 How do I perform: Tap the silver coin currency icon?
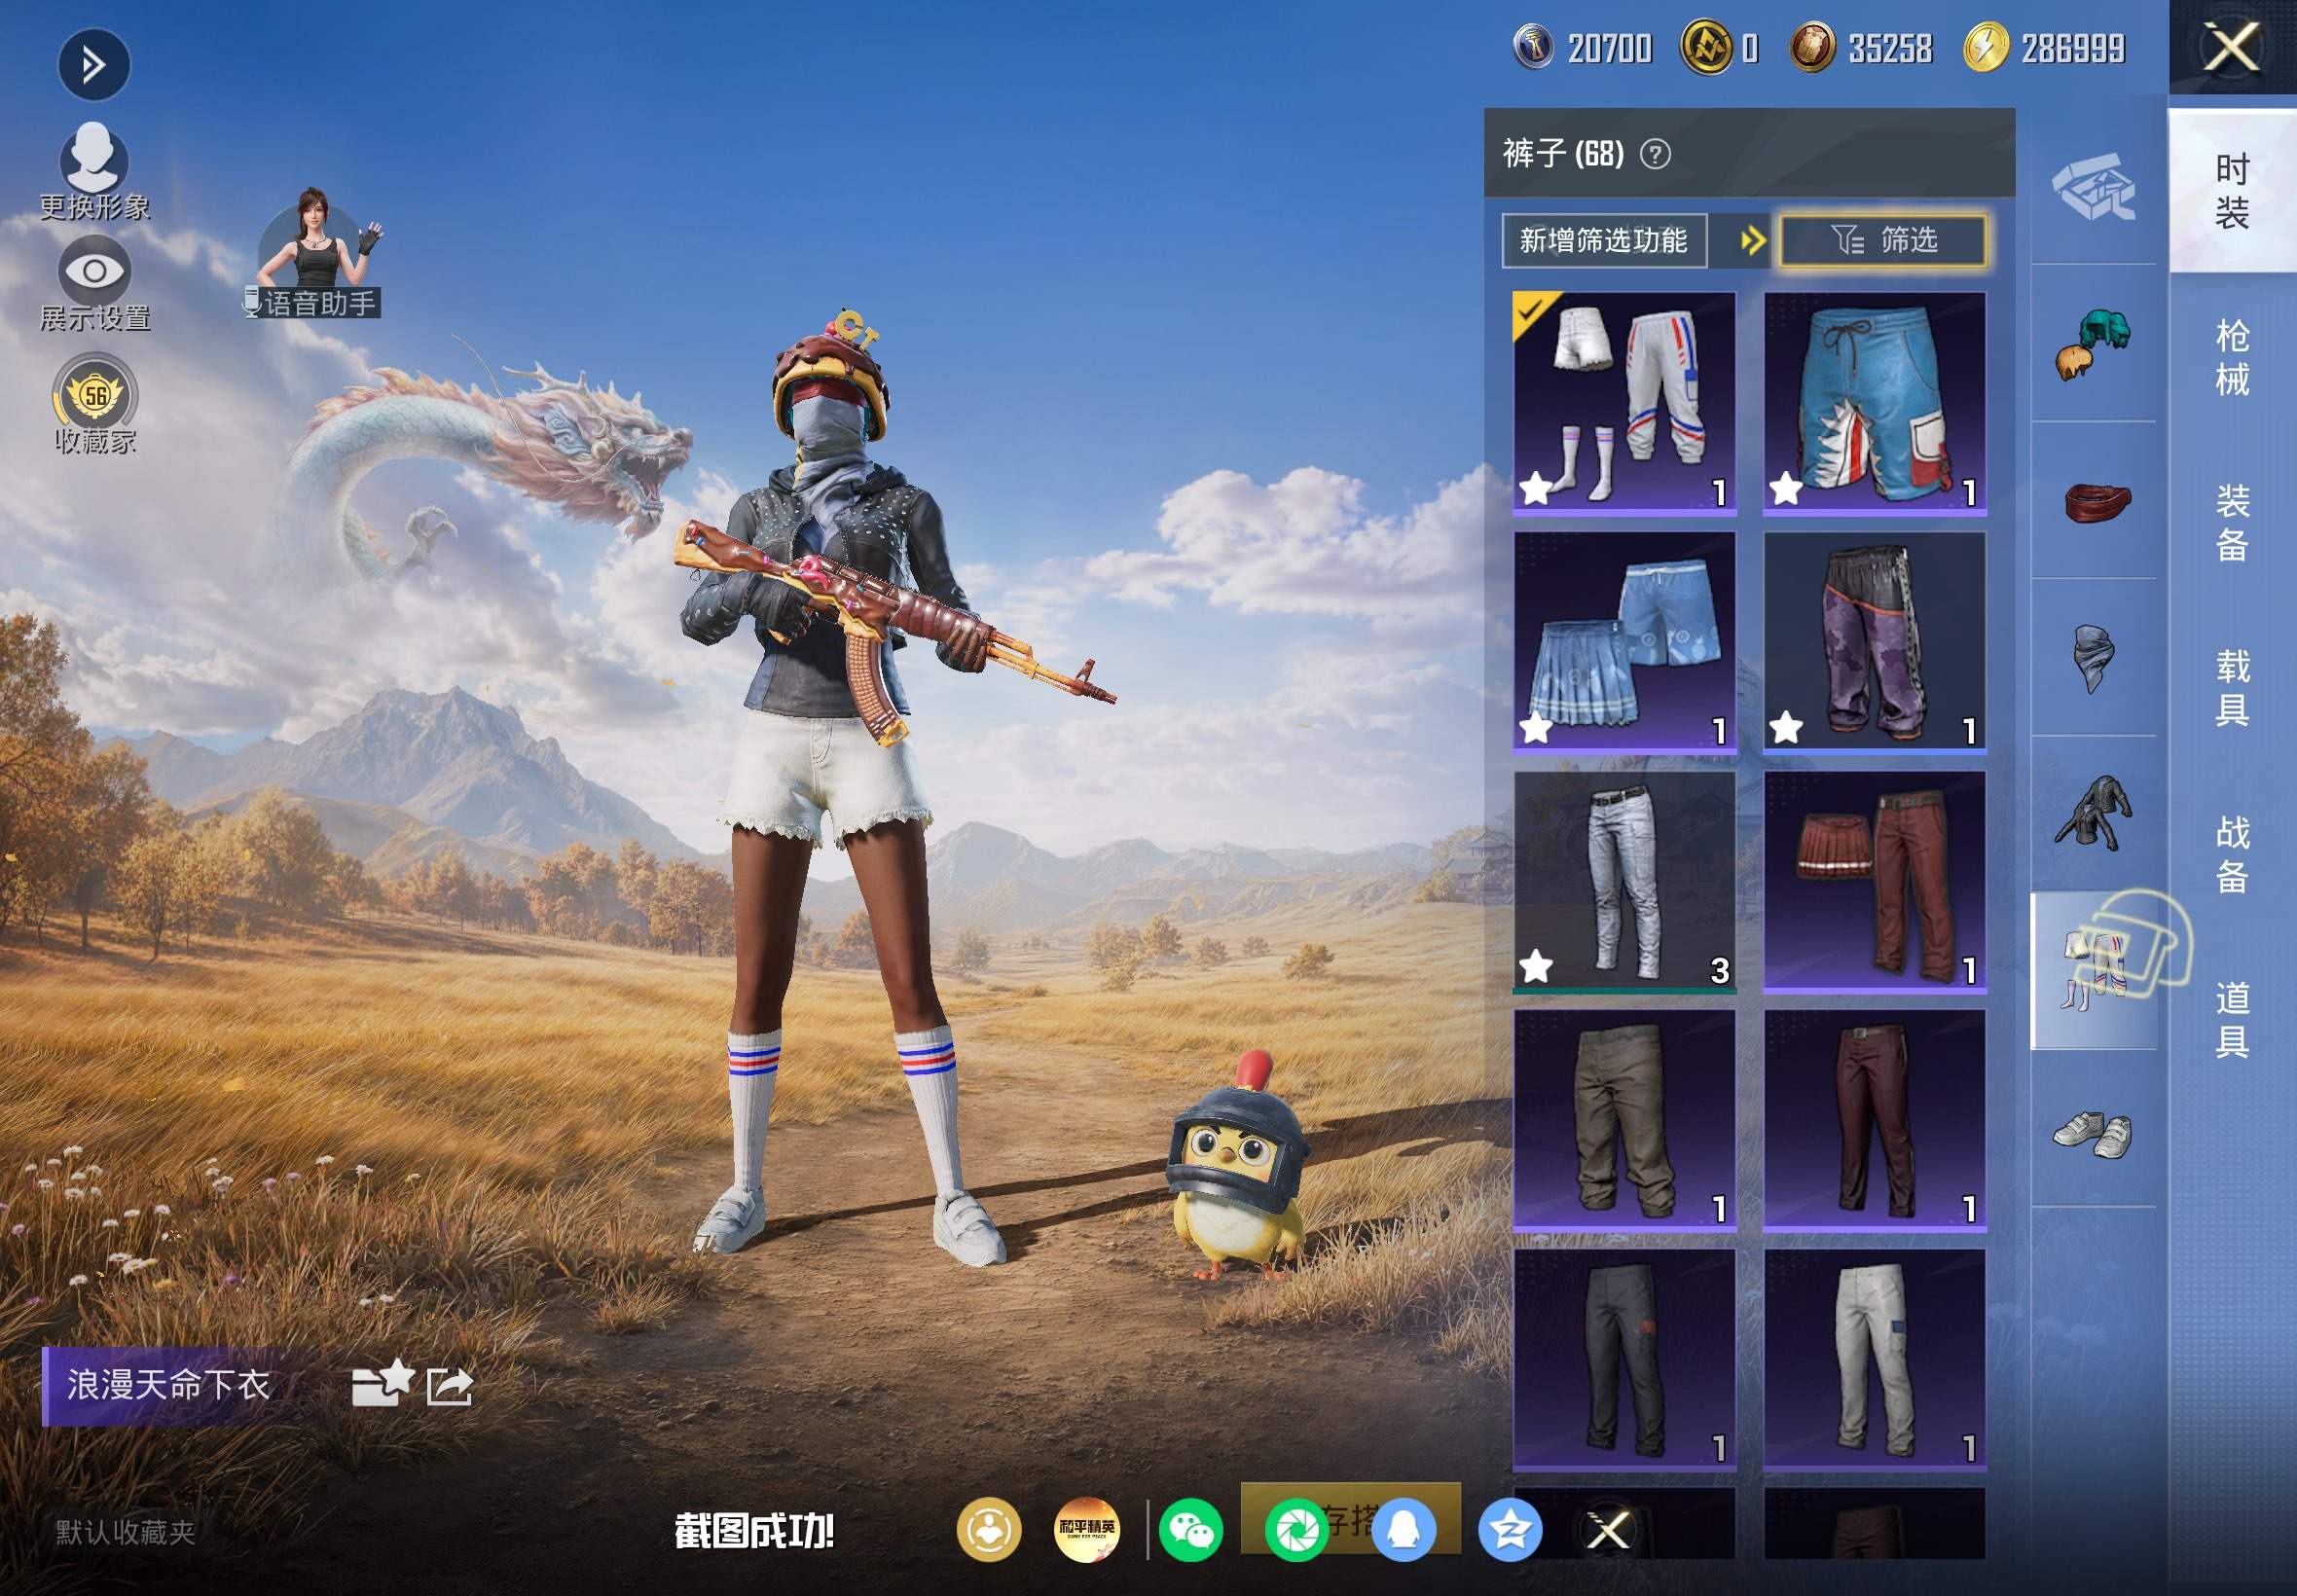pyautogui.click(x=1533, y=47)
